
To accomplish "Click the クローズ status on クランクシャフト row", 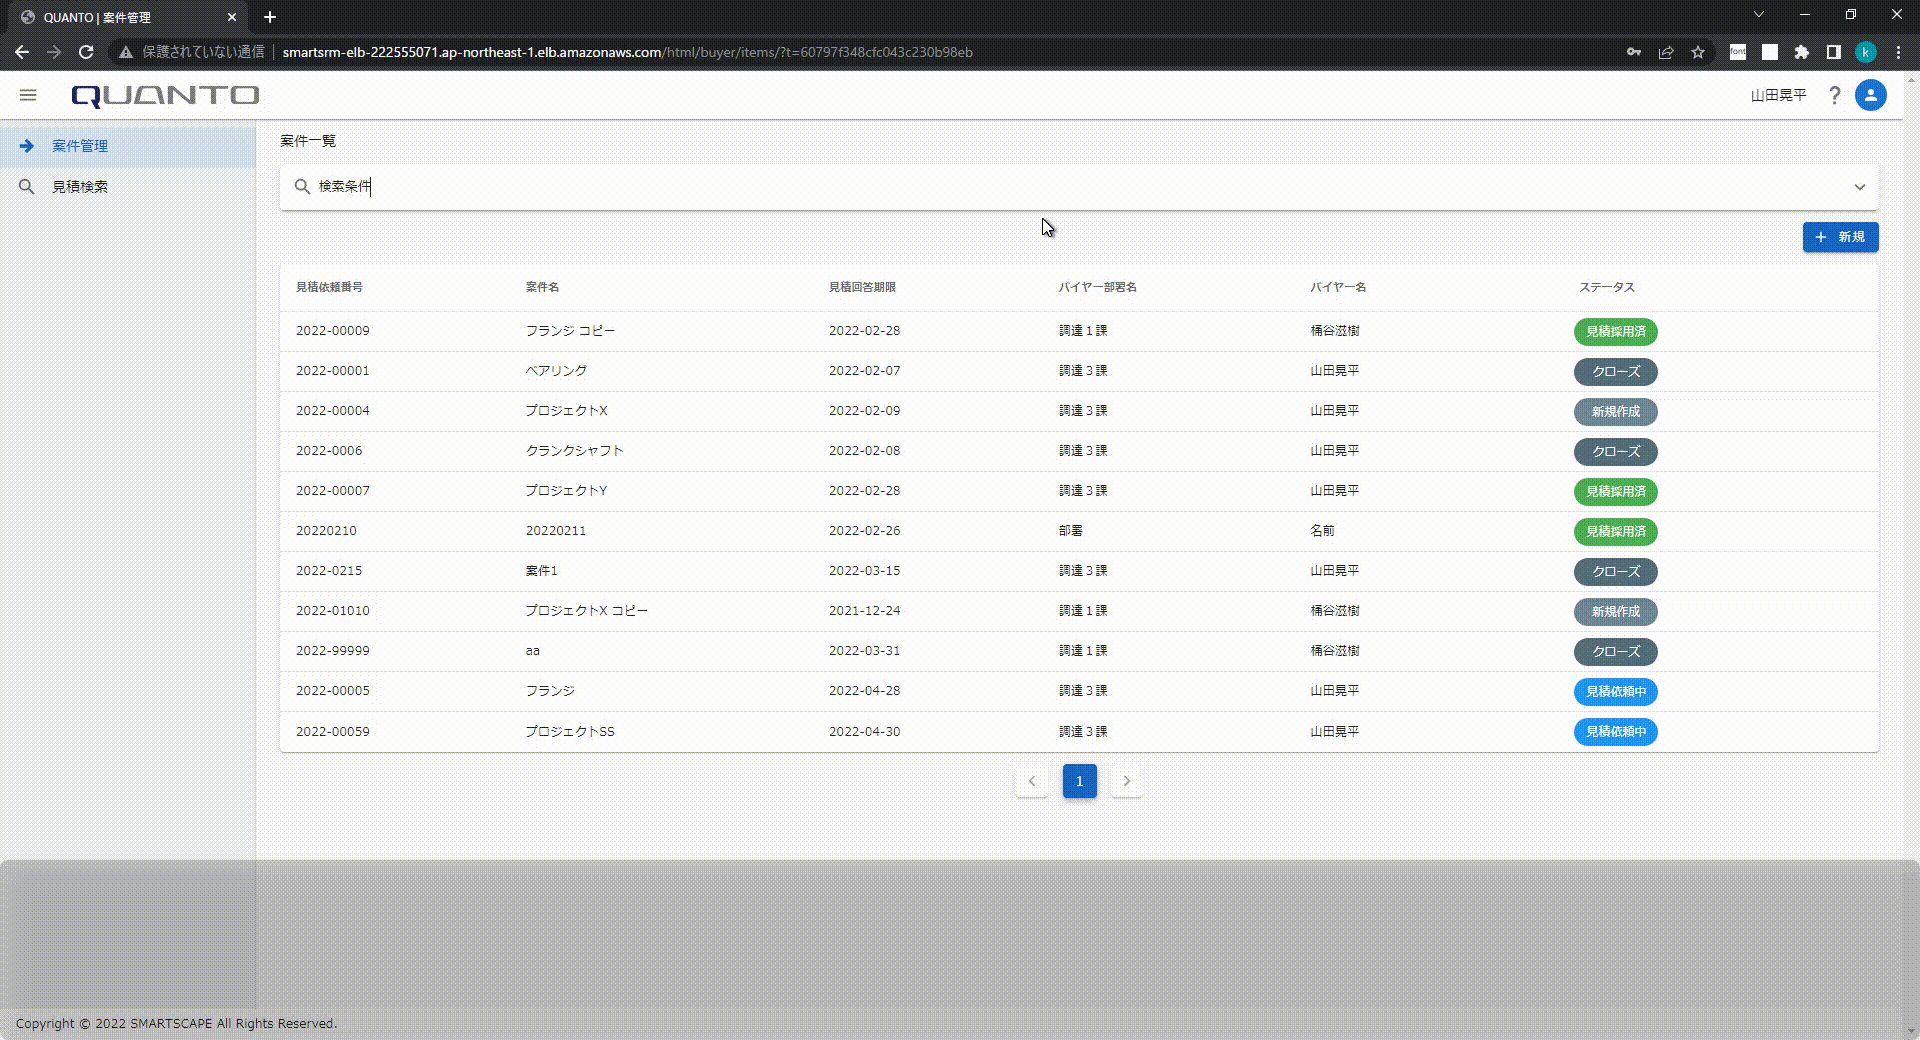I will (x=1615, y=451).
